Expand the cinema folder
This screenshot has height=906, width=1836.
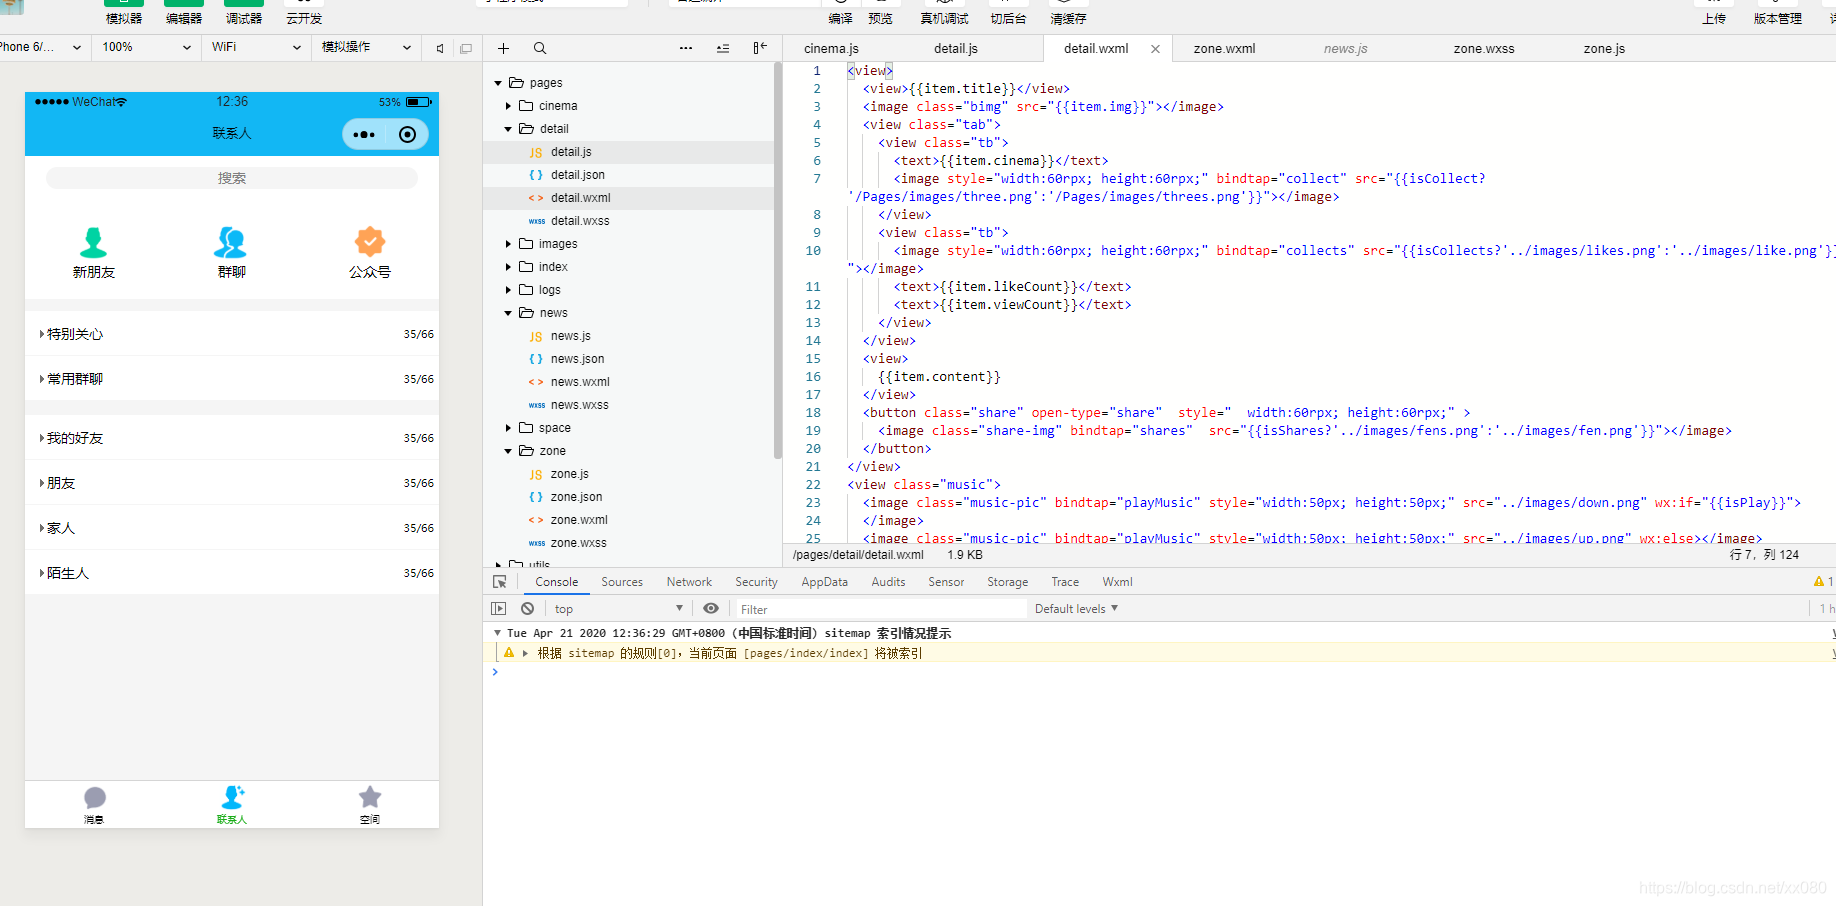pos(508,106)
